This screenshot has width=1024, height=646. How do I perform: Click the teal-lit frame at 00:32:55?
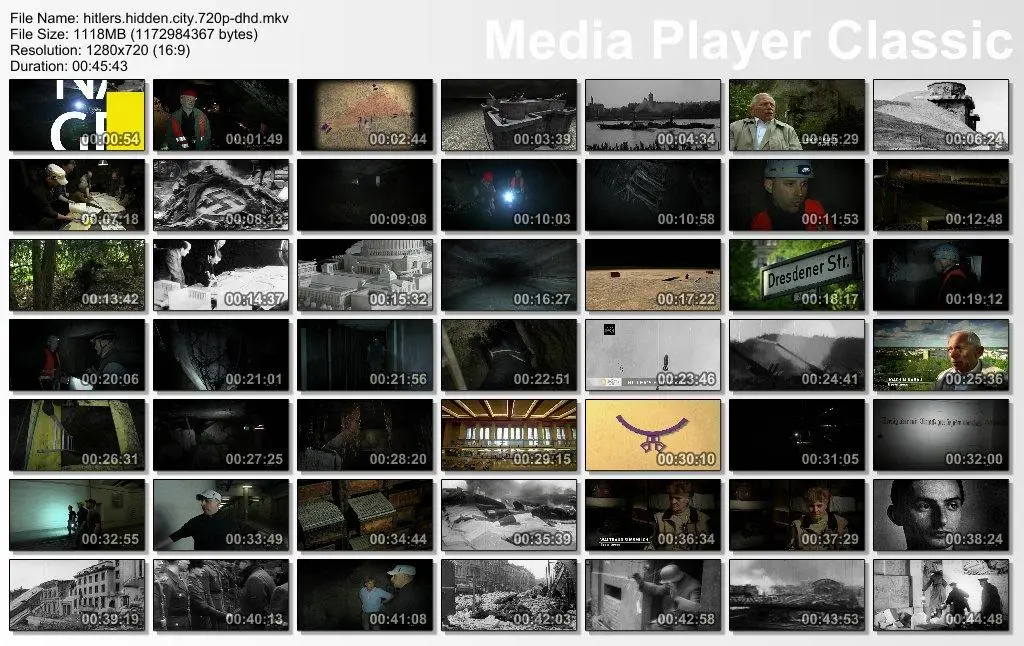(77, 515)
